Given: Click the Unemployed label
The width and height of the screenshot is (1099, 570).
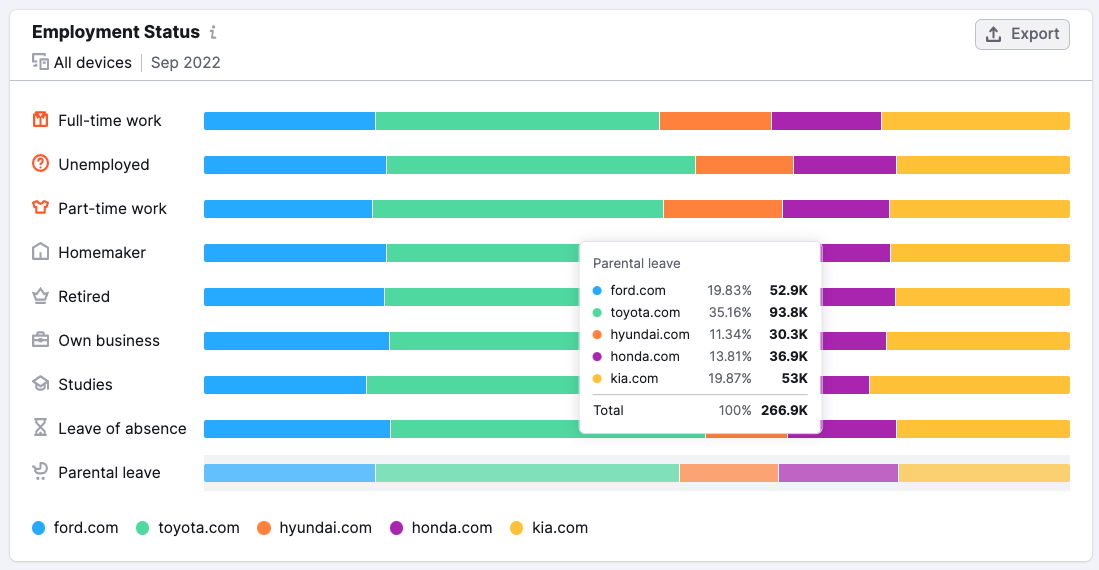Looking at the screenshot, I should pyautogui.click(x=104, y=165).
